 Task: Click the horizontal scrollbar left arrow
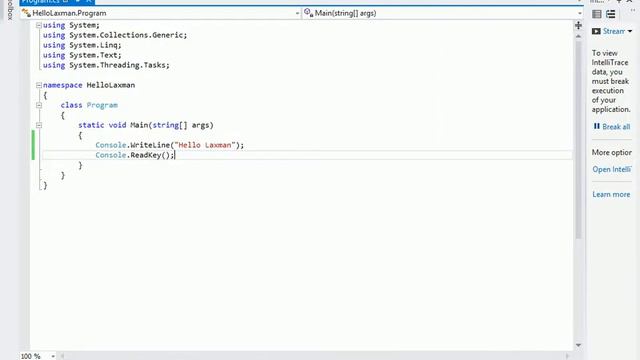pos(62,356)
